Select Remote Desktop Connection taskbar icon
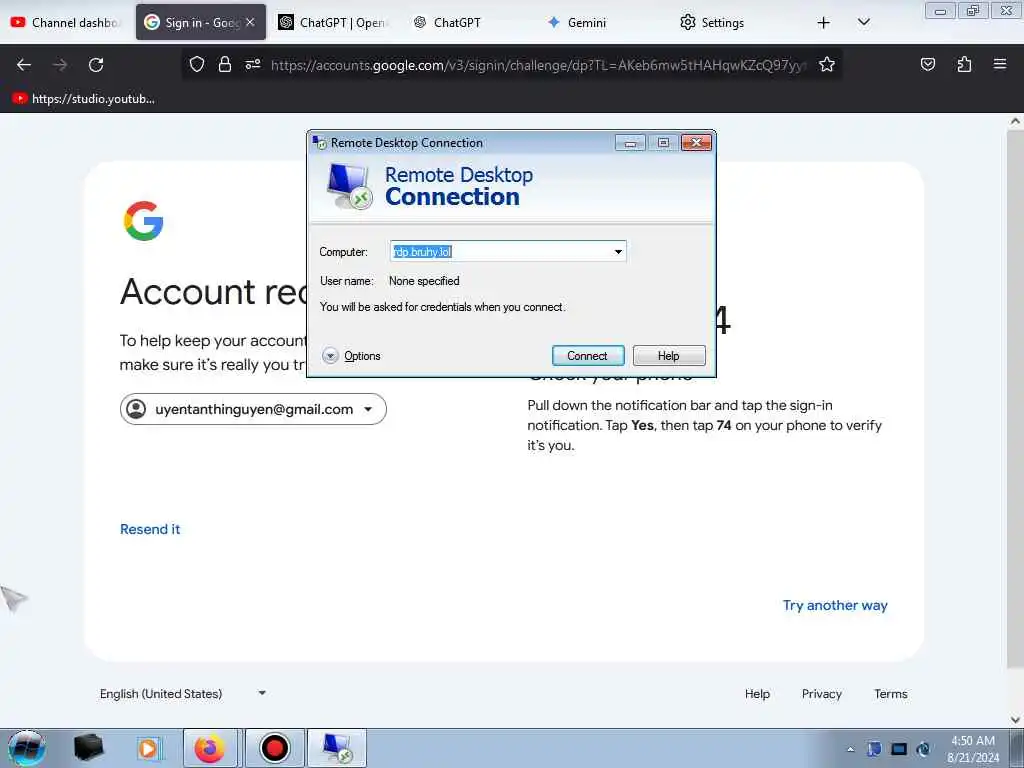1024x768 pixels. click(x=337, y=748)
